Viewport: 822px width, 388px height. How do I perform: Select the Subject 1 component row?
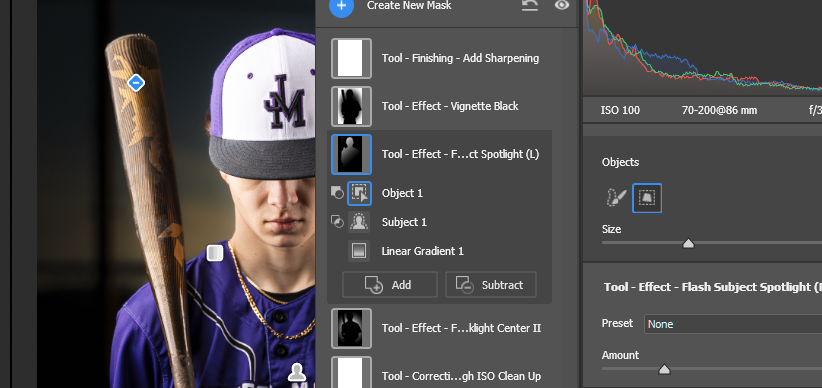click(x=439, y=222)
